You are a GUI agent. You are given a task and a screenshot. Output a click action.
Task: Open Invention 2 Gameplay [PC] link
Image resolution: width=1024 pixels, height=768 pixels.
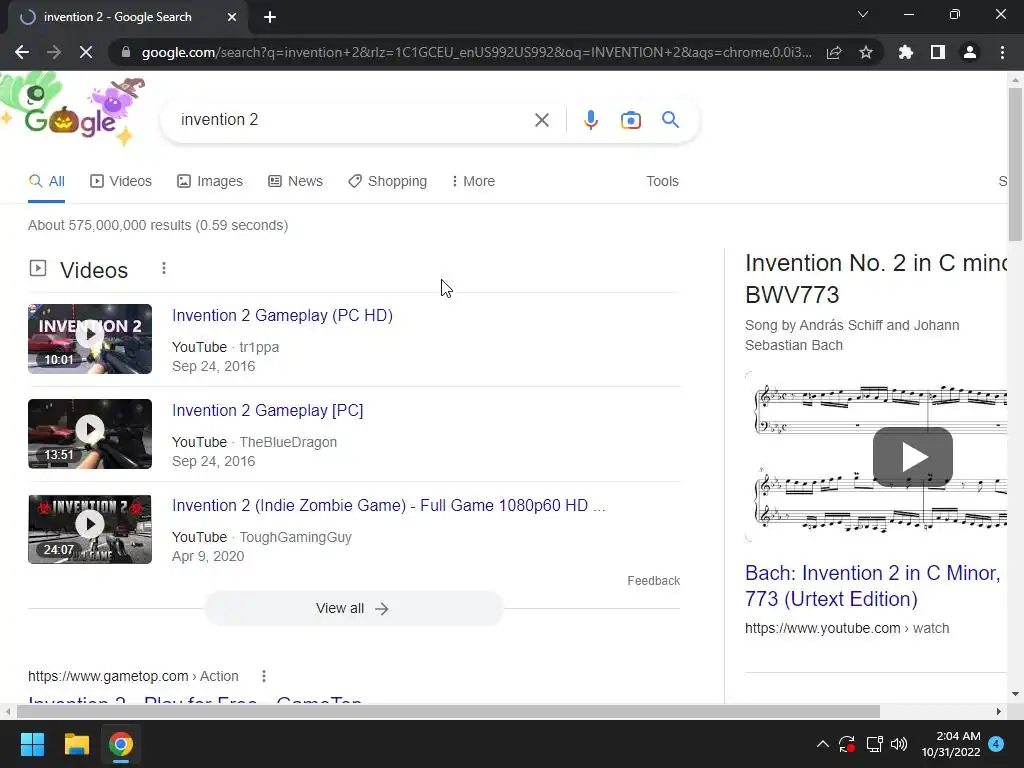pyautogui.click(x=268, y=410)
